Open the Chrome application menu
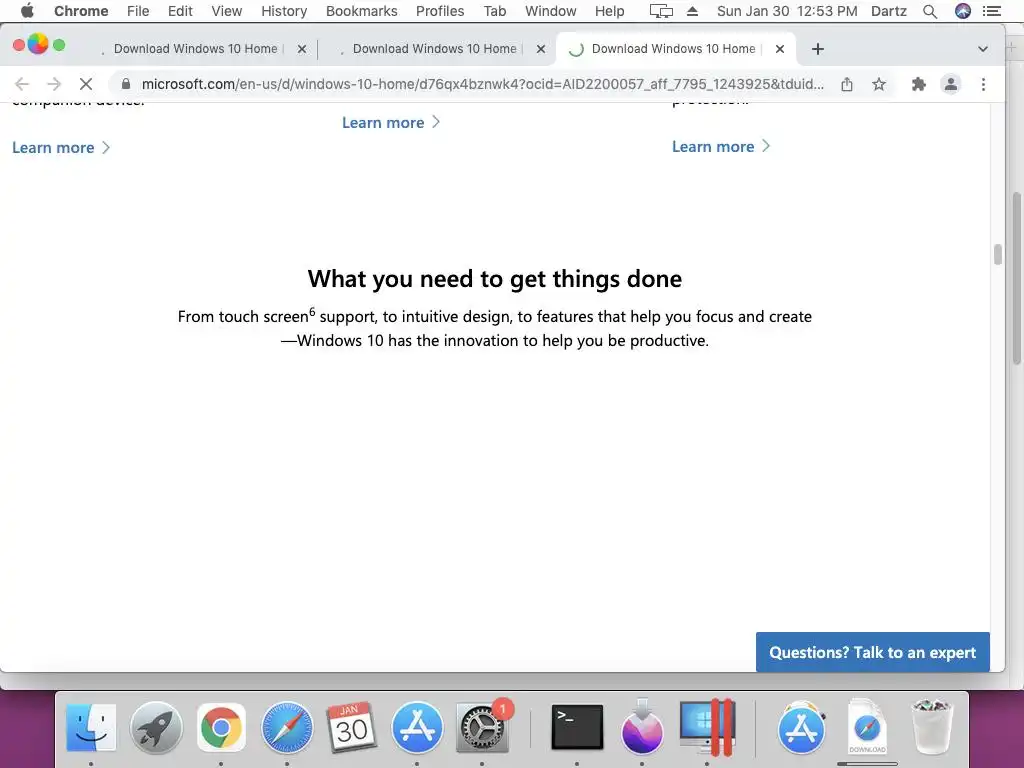Screen dimensions: 1024x768 pyautogui.click(x=81, y=11)
